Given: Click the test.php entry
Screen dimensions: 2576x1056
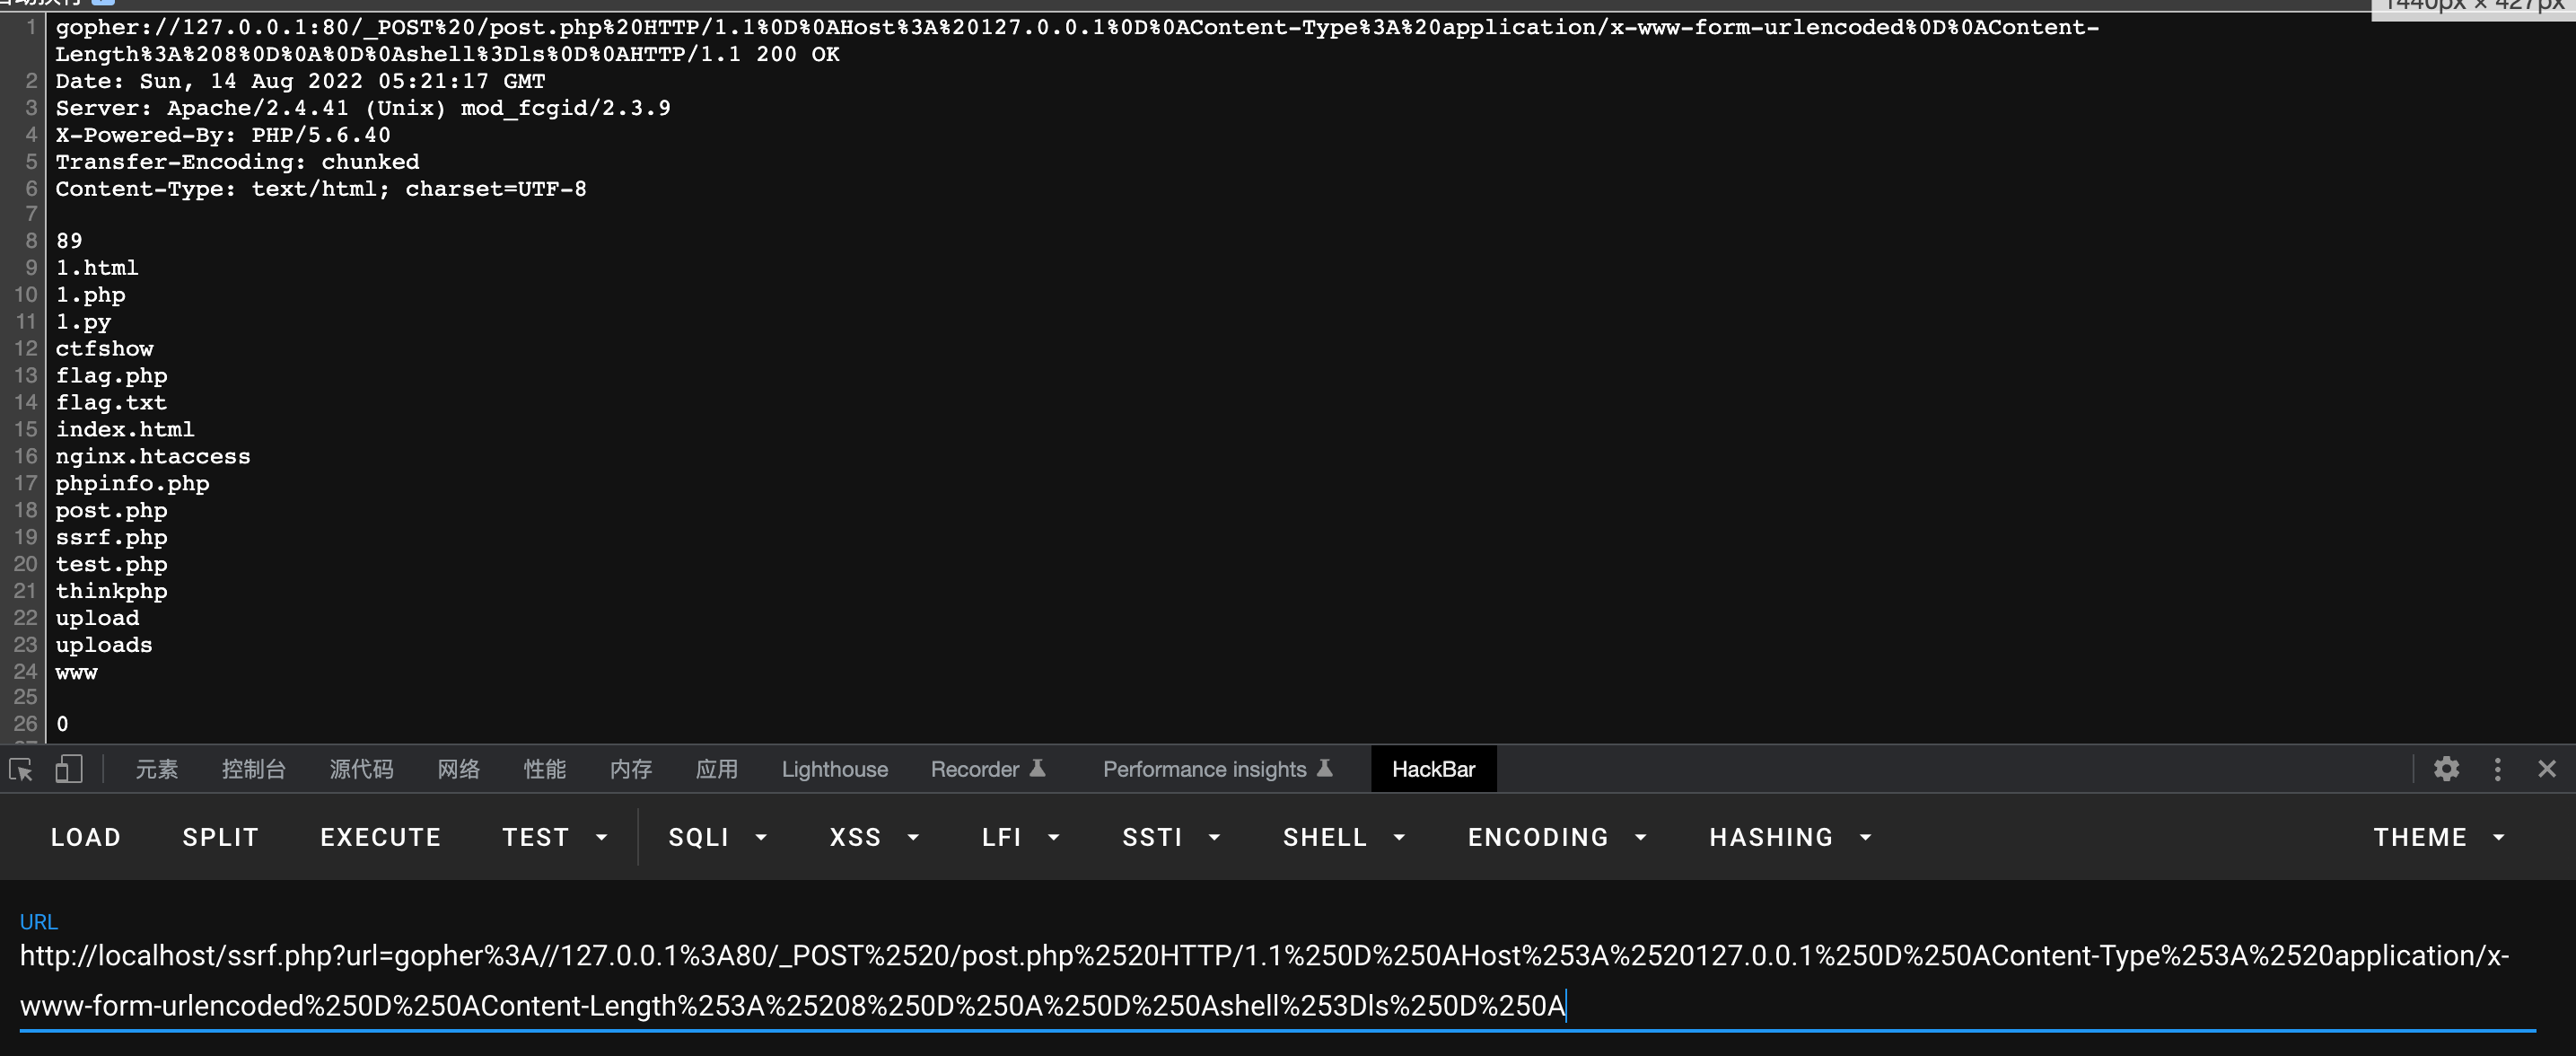Looking at the screenshot, I should [x=111, y=565].
